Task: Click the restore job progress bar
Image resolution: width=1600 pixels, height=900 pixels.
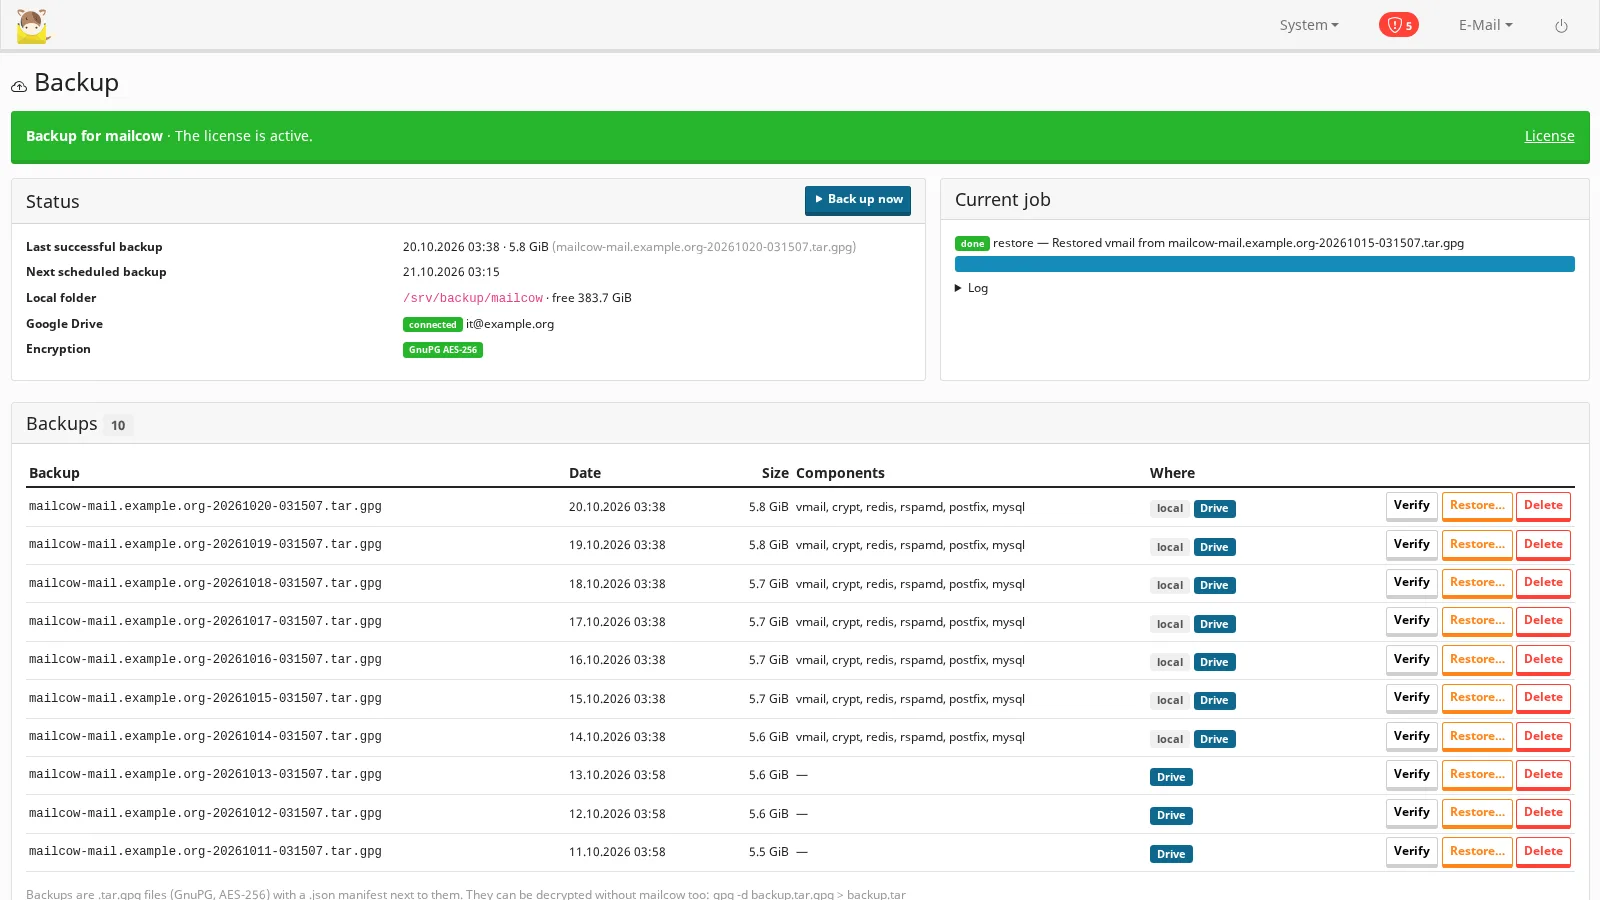Action: (1264, 264)
